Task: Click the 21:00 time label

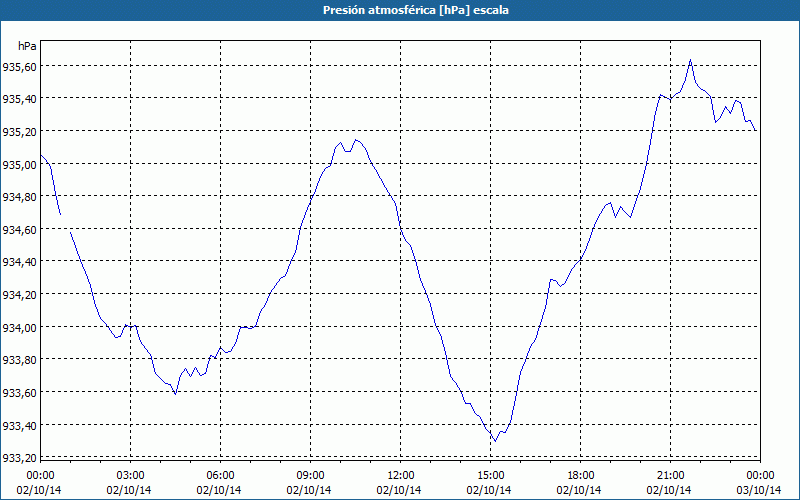Action: click(x=671, y=476)
